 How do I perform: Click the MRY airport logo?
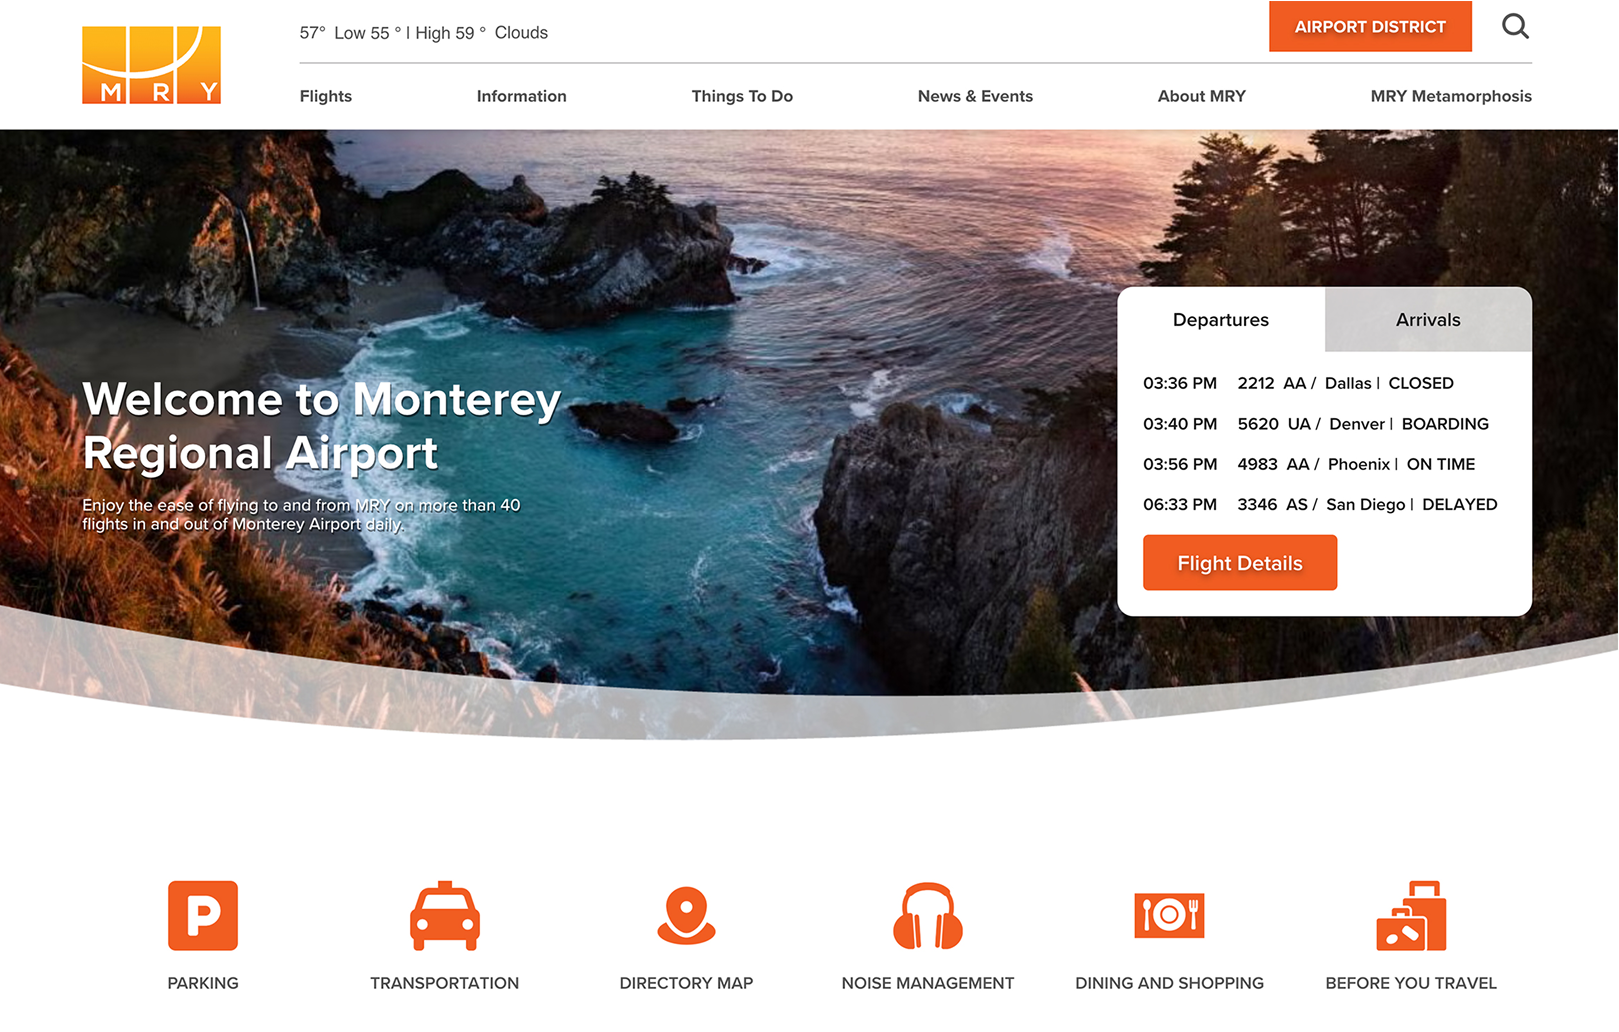(150, 63)
